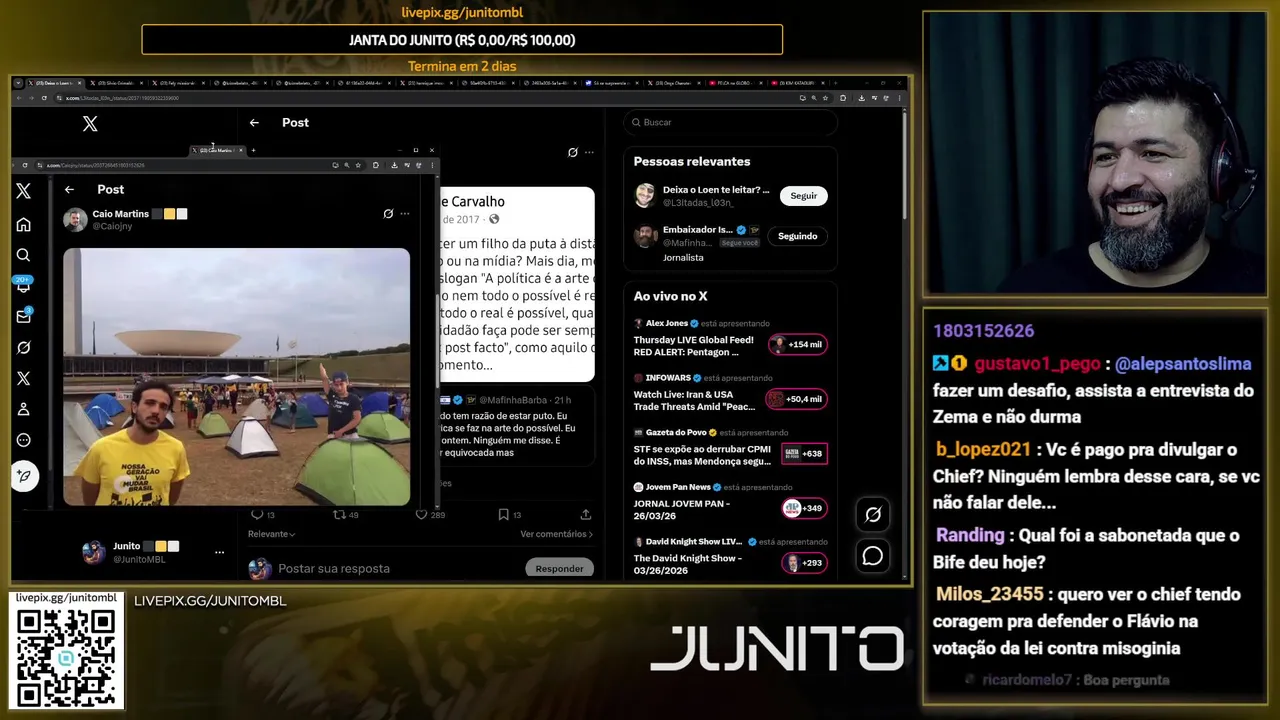Screen dimensions: 1280x720
Task: Open extensions puzzle icon in rear window
Action: 843,98
